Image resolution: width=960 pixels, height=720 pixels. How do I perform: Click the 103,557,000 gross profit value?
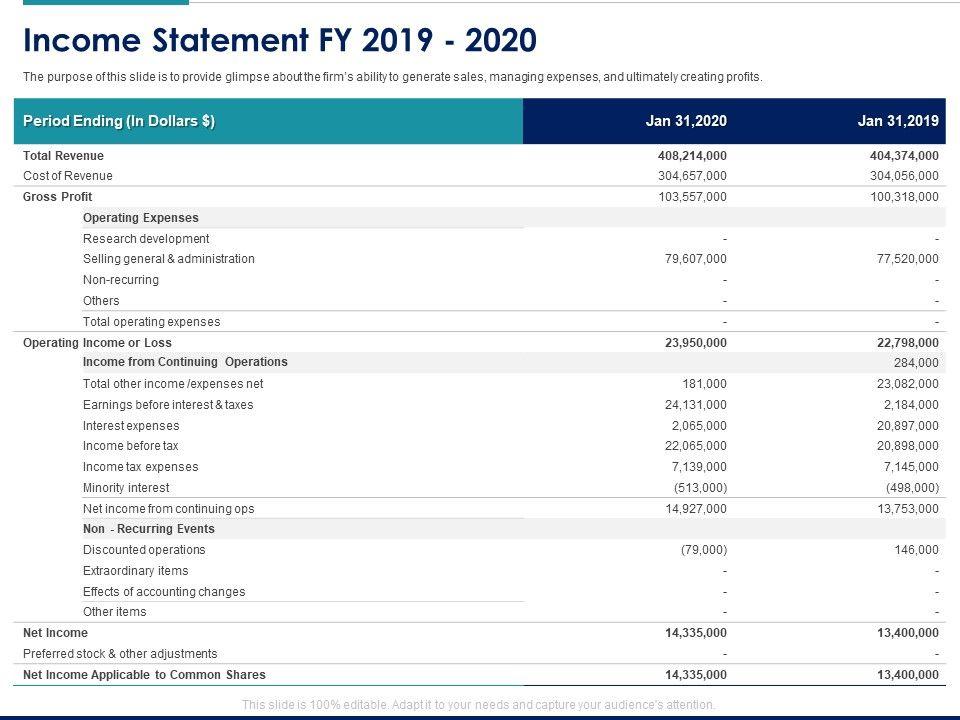pyautogui.click(x=692, y=197)
